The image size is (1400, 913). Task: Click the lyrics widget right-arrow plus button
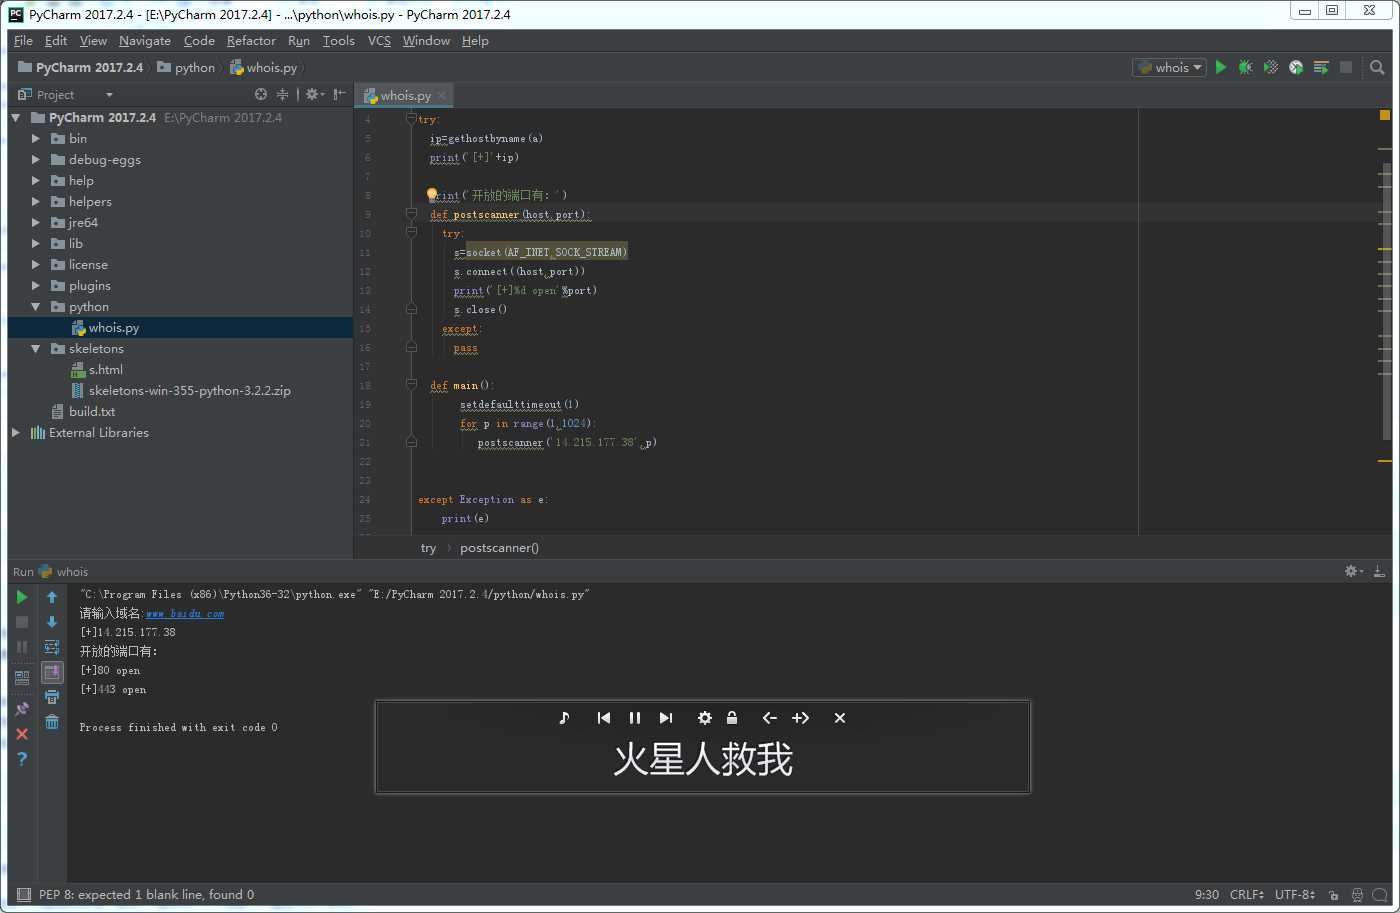[x=800, y=718]
